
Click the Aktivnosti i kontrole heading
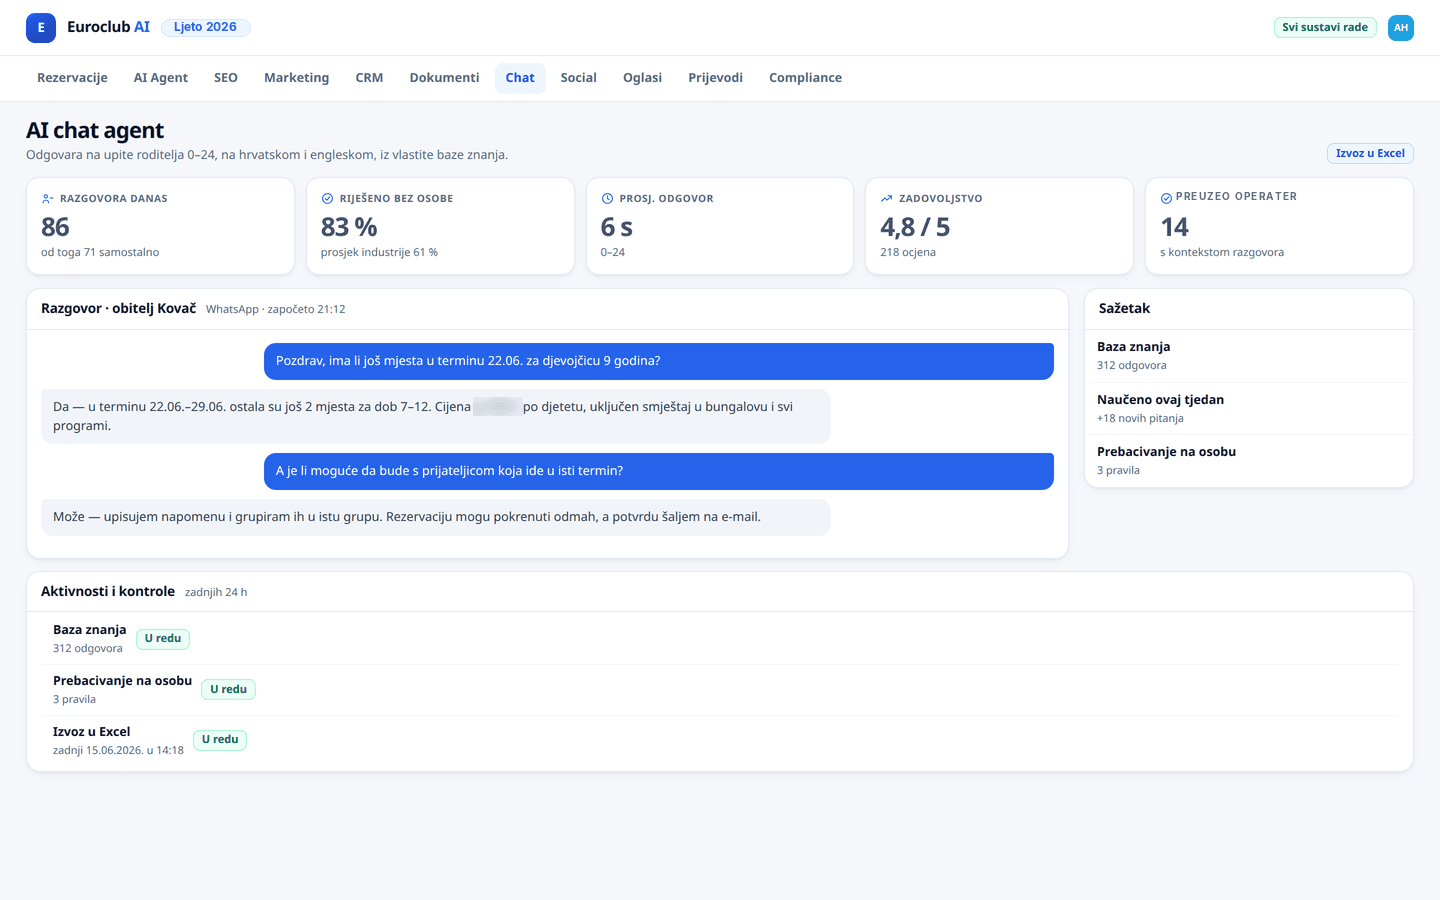pos(108,591)
